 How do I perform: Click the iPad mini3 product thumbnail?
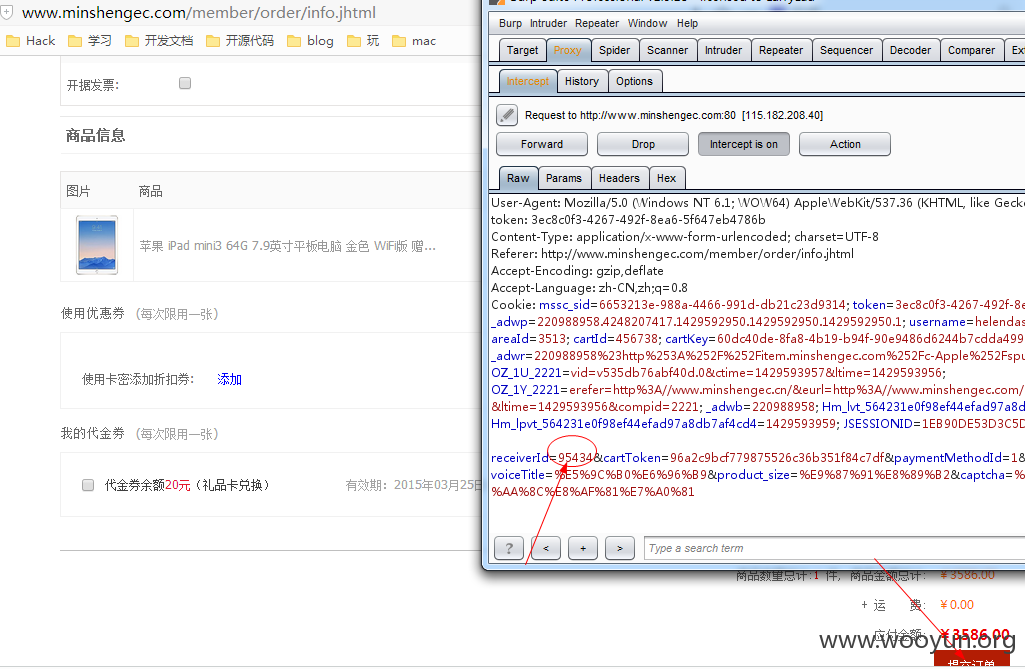[x=97, y=245]
